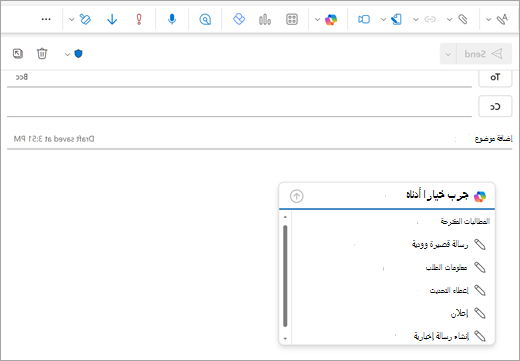This screenshot has width=520, height=361.
Task: Expand the chevron beside the shield icon
Action: pyautogui.click(x=67, y=54)
